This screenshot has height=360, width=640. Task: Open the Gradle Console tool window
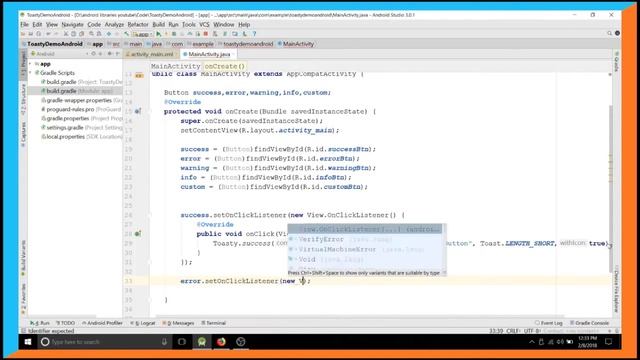589,323
